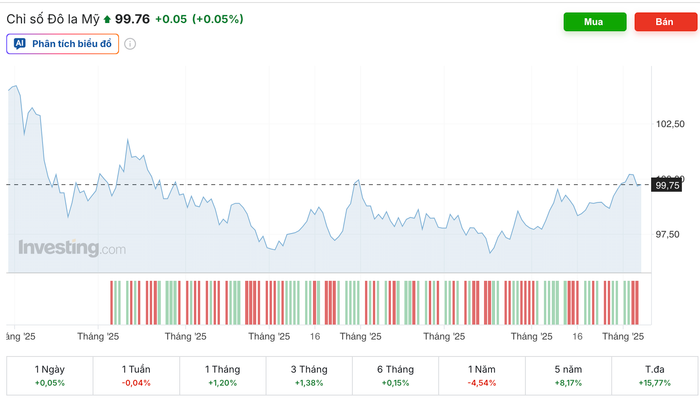Click the 97,50 y-axis label

(x=667, y=235)
